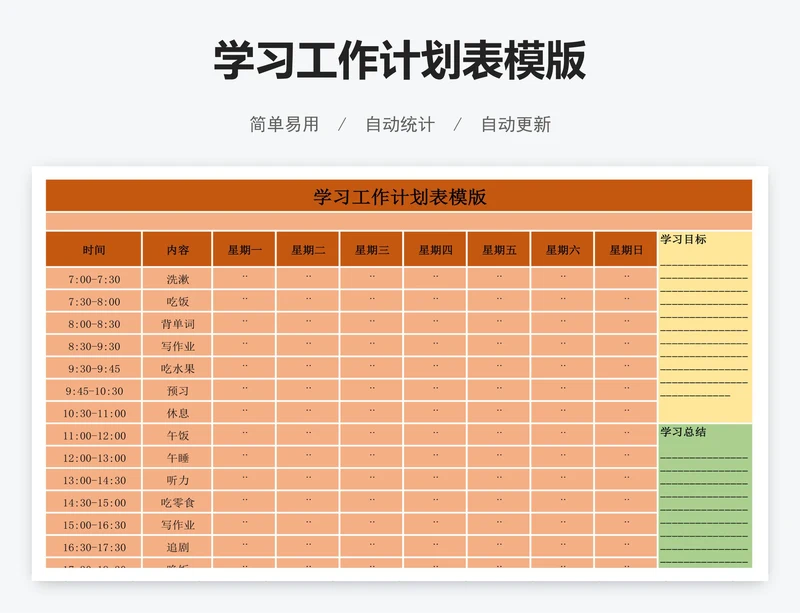
Task: Click the 自动统计 feature label
Action: click(400, 125)
